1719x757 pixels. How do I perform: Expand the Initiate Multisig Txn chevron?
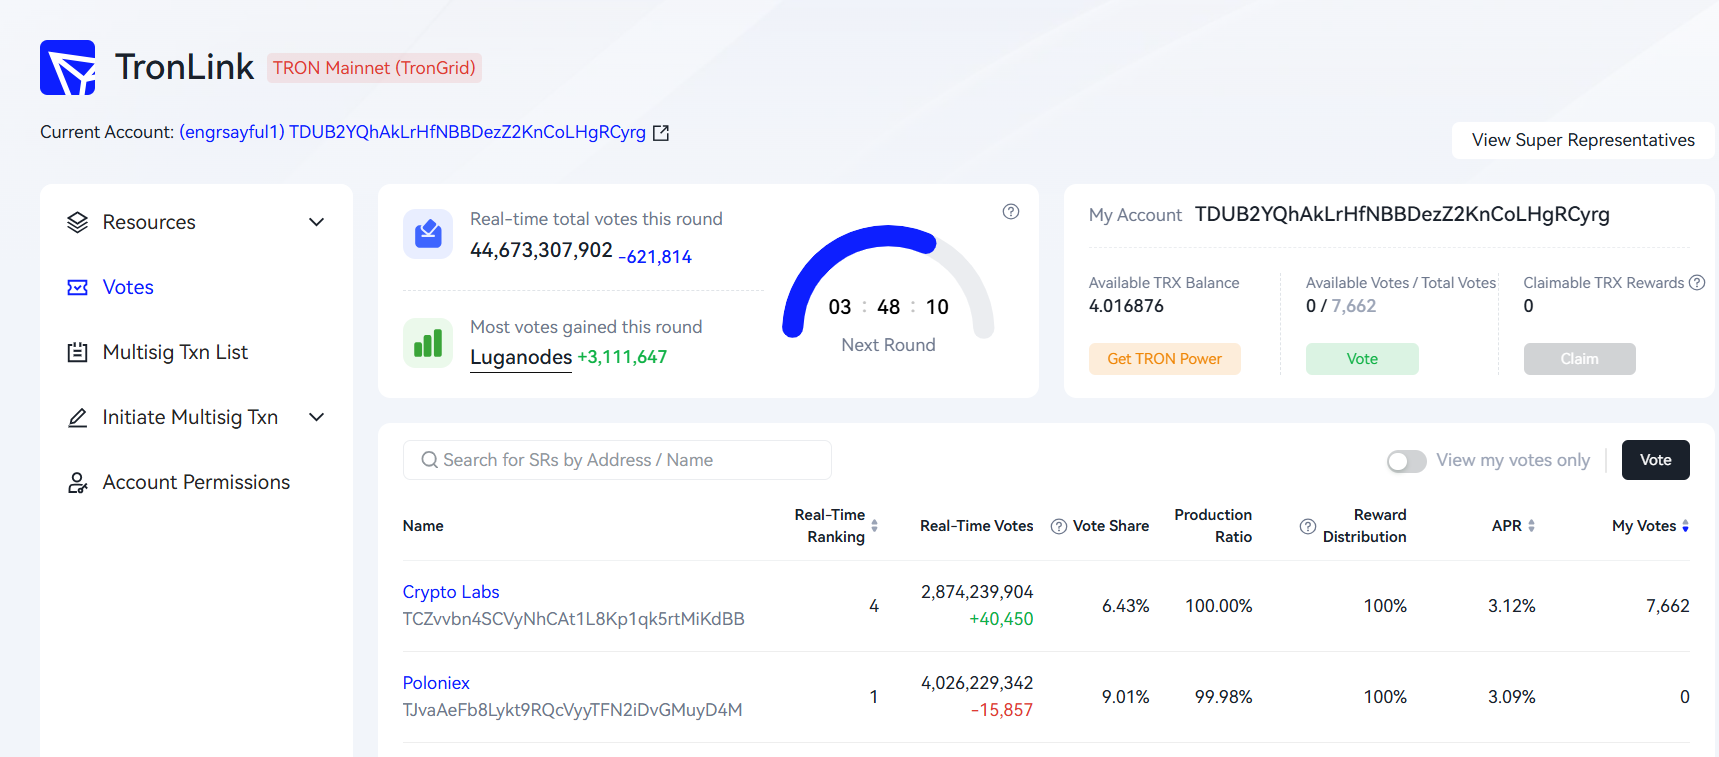pyautogui.click(x=317, y=417)
